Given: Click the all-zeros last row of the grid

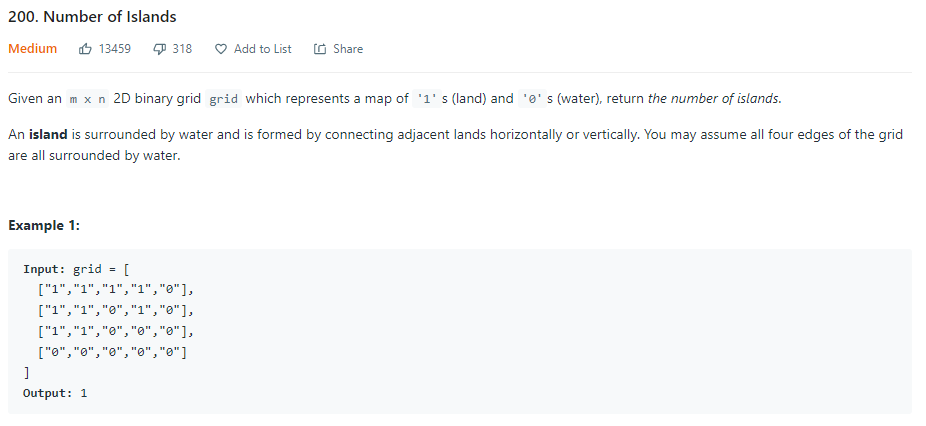Looking at the screenshot, I should click(x=112, y=353).
